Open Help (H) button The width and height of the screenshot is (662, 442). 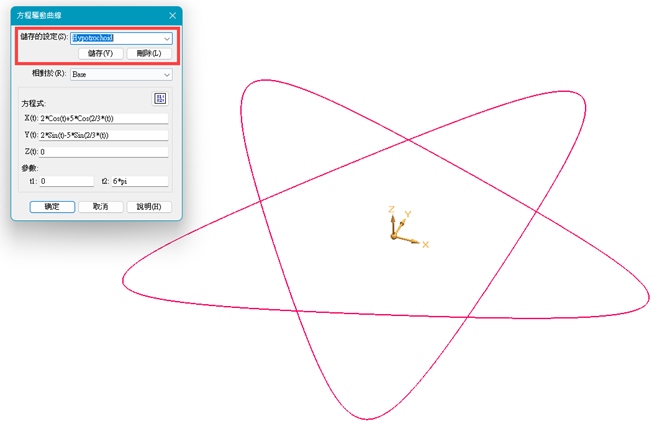pos(149,207)
